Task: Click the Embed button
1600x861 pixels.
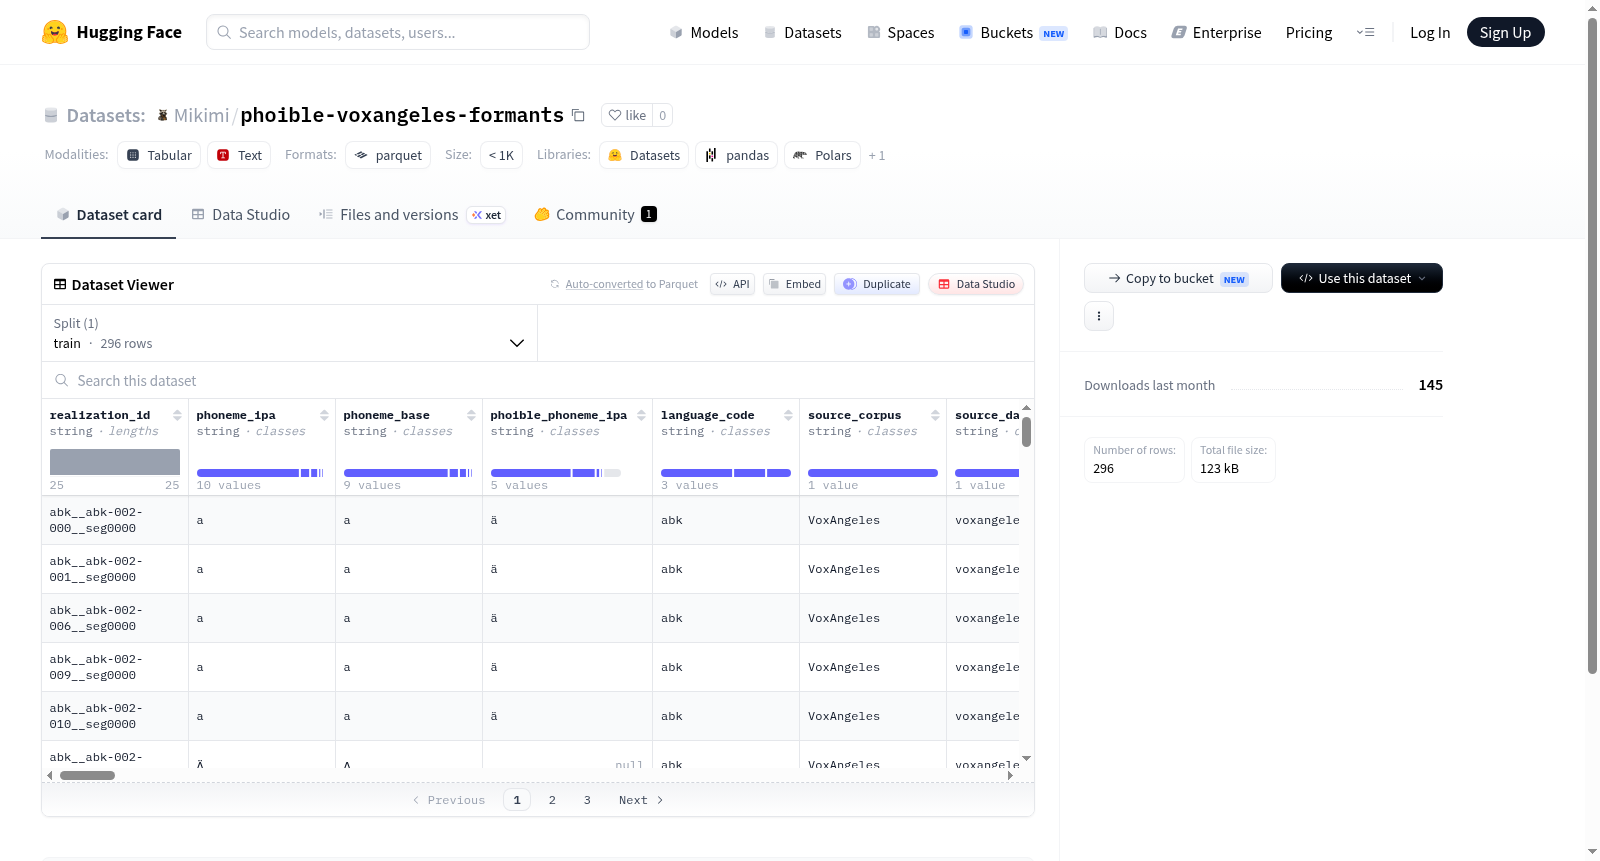Action: tap(795, 284)
